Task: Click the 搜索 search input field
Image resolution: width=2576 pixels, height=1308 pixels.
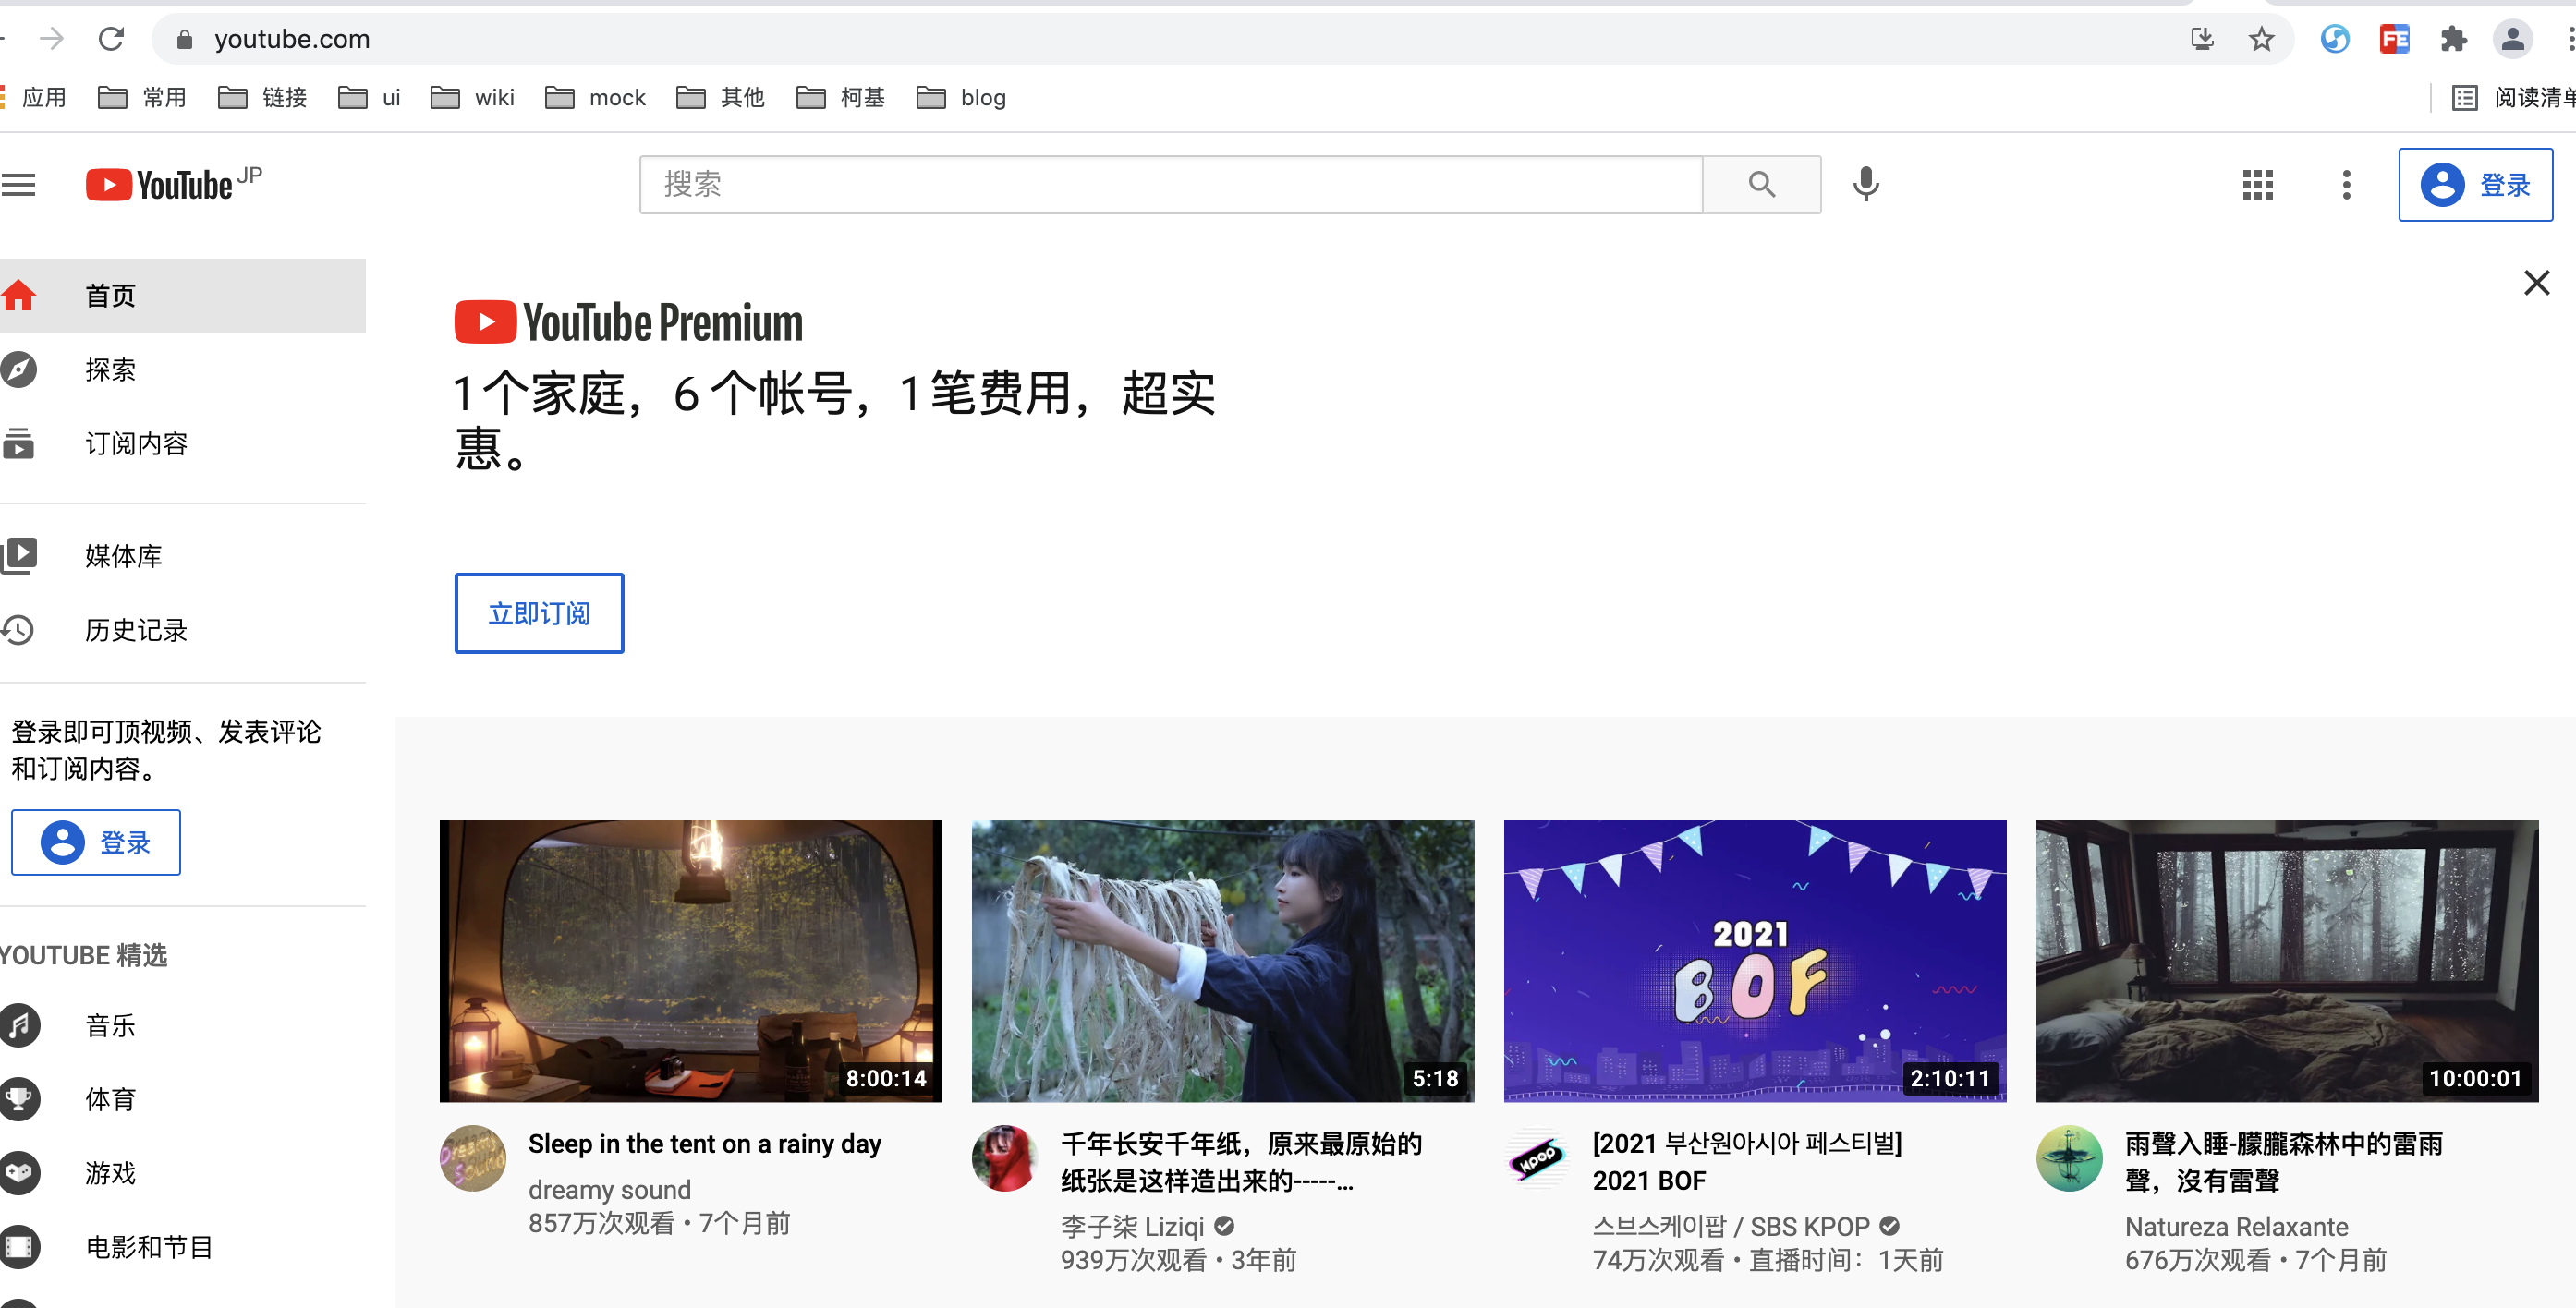Action: tap(1170, 185)
